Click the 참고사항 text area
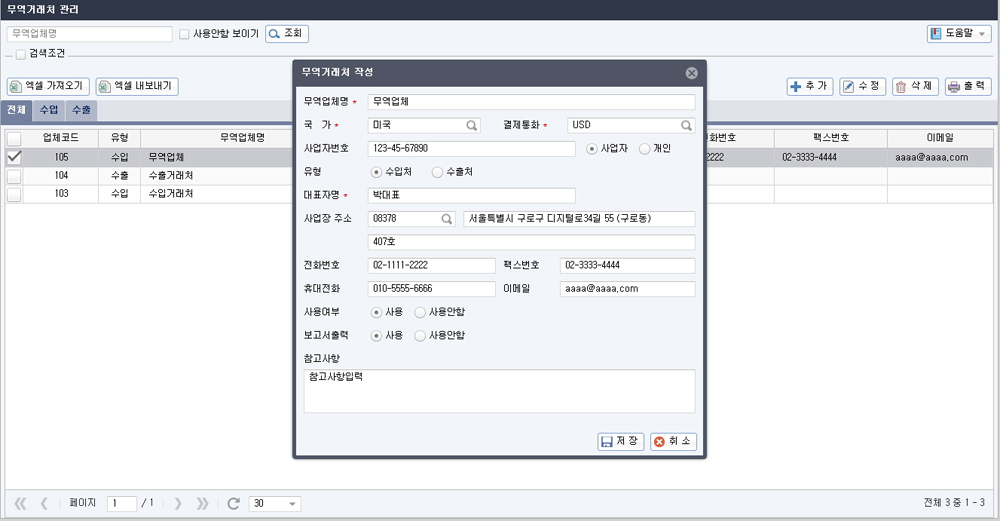Screen dimensions: 1000x521 (499, 391)
